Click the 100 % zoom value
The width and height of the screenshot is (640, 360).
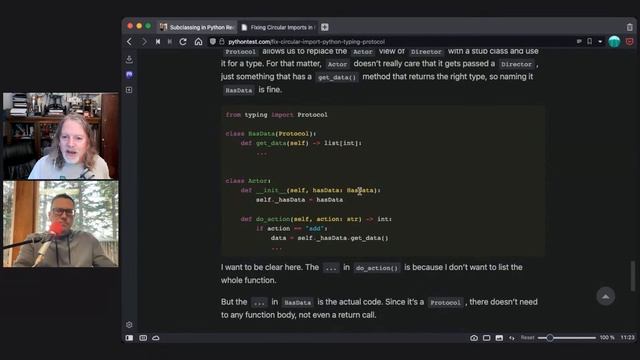tap(607, 338)
